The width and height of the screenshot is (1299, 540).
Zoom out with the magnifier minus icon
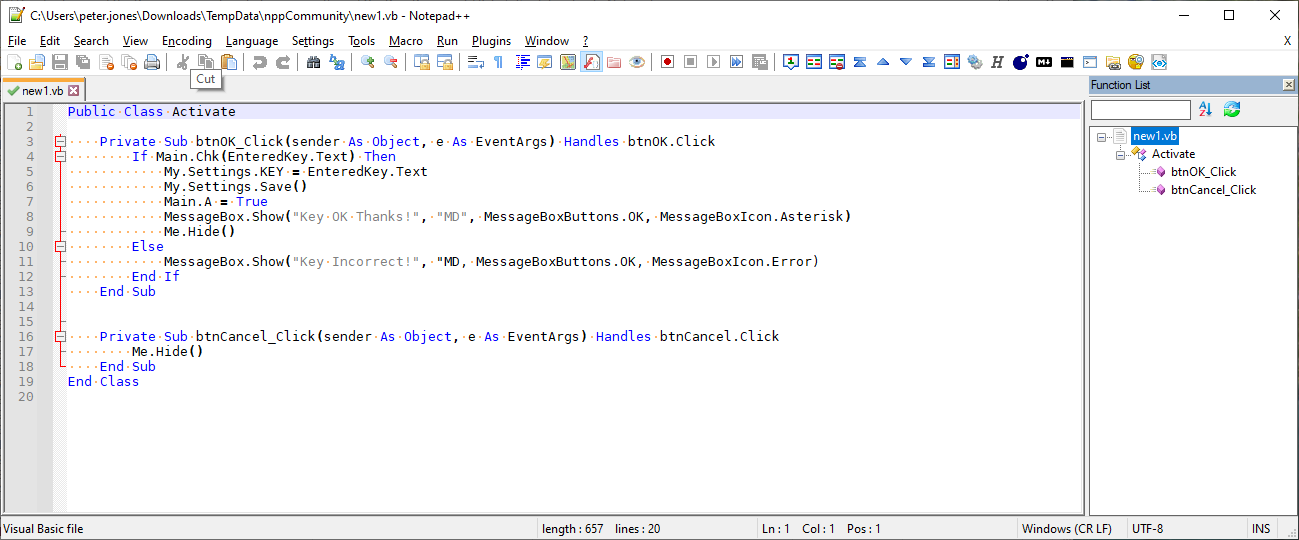391,62
